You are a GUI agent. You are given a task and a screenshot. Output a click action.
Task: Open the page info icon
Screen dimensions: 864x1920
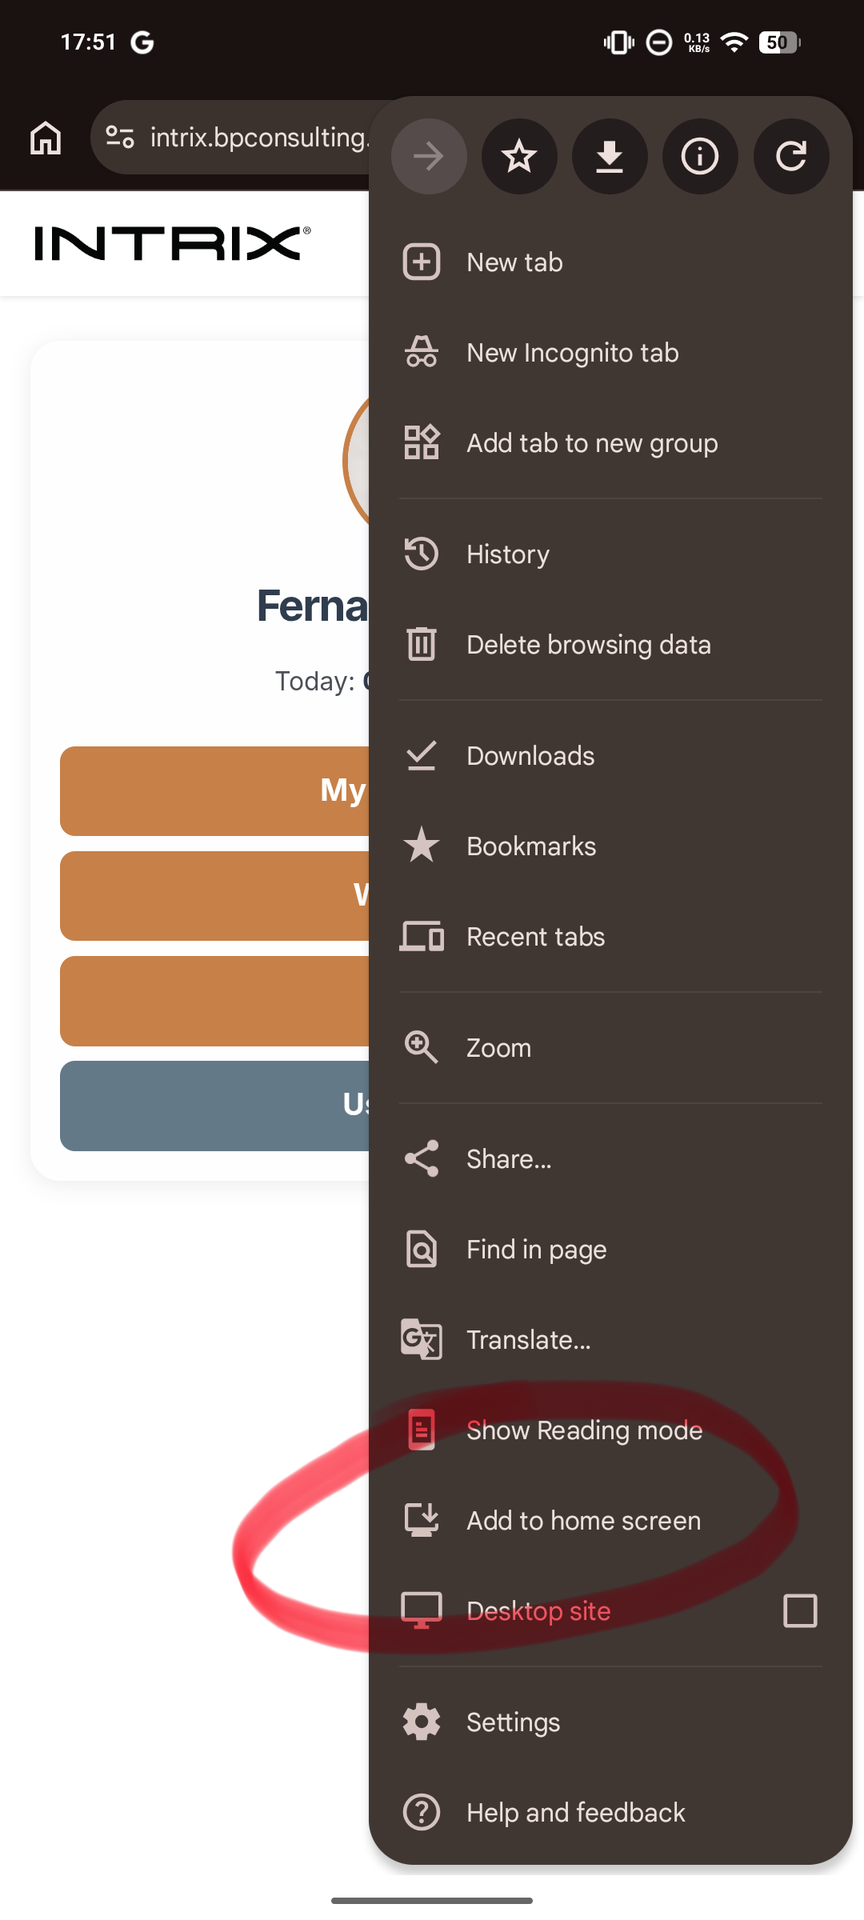[700, 156]
